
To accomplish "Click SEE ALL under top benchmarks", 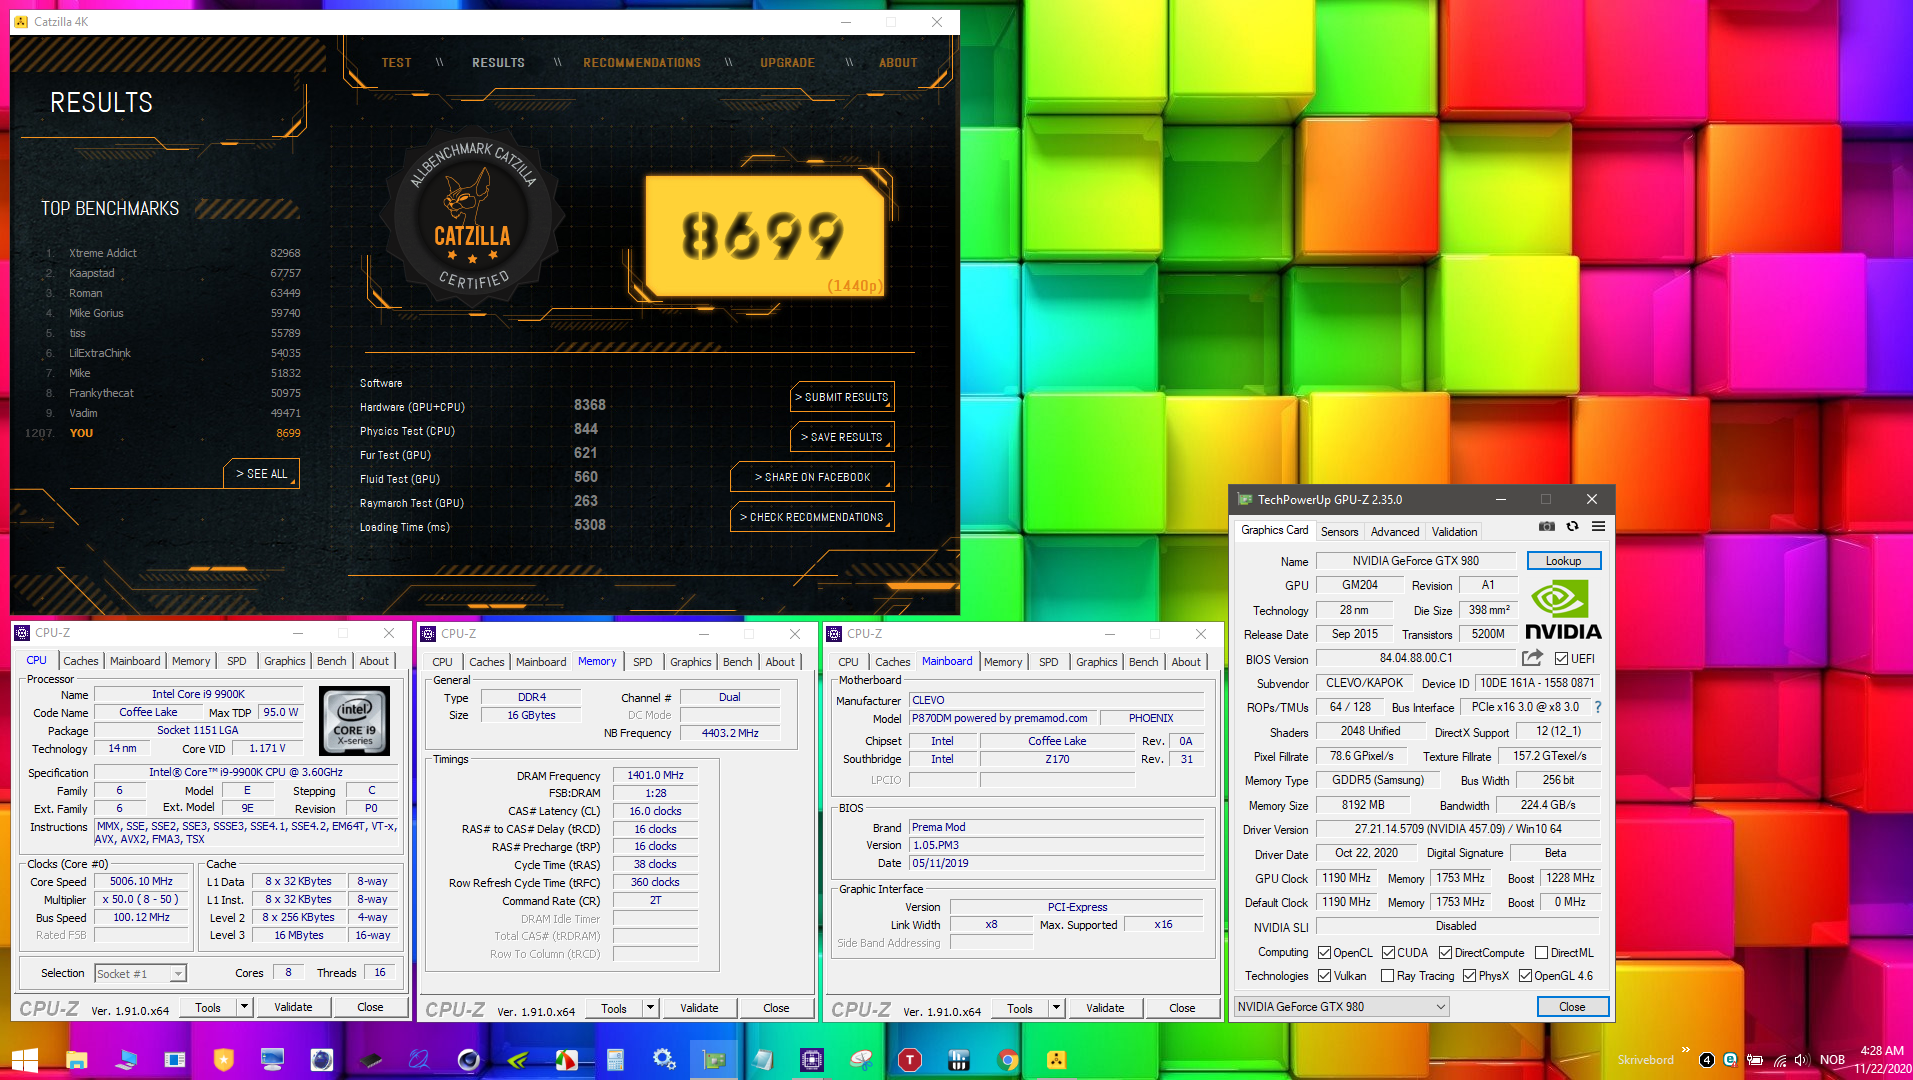I will [x=261, y=474].
